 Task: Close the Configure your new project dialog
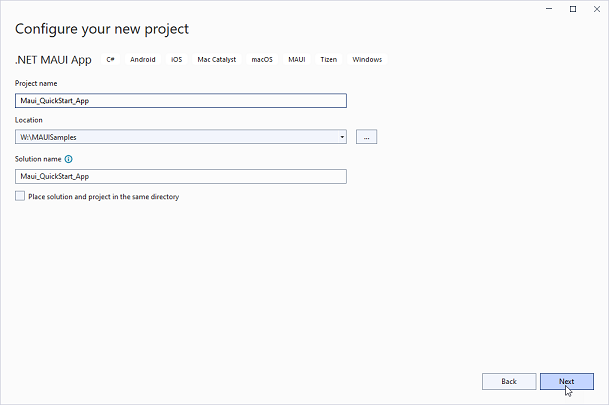point(595,9)
